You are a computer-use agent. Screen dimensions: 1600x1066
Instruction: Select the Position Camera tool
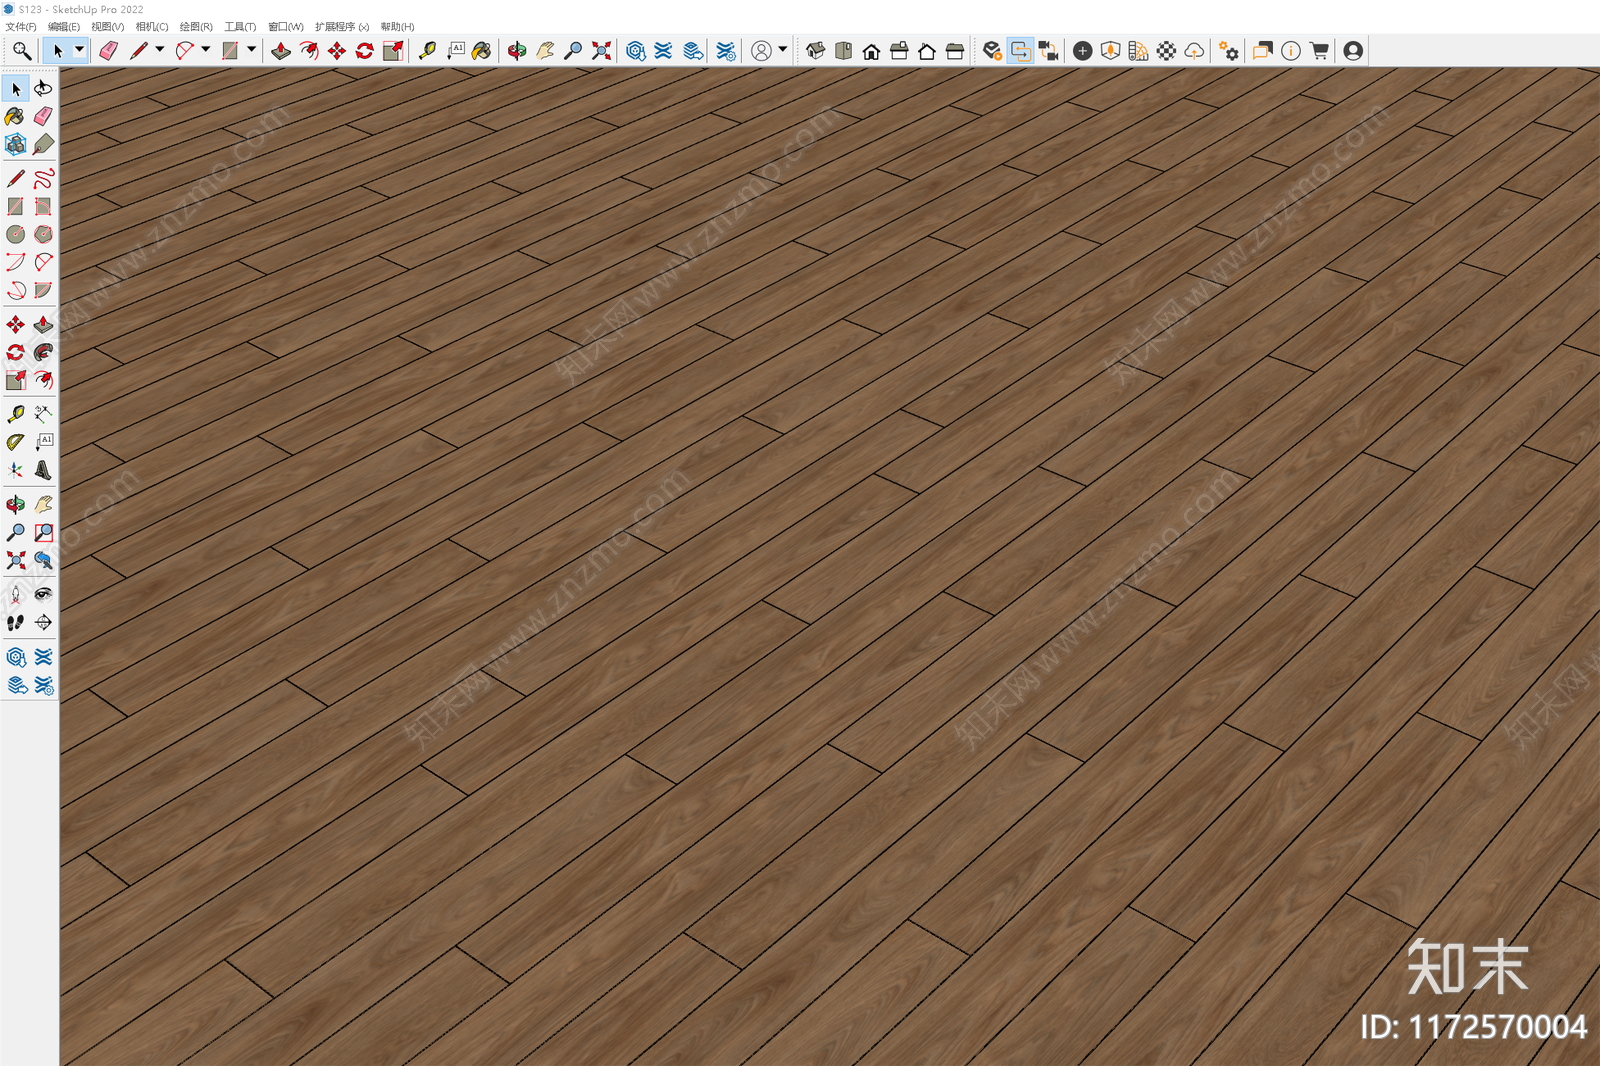[x=15, y=595]
